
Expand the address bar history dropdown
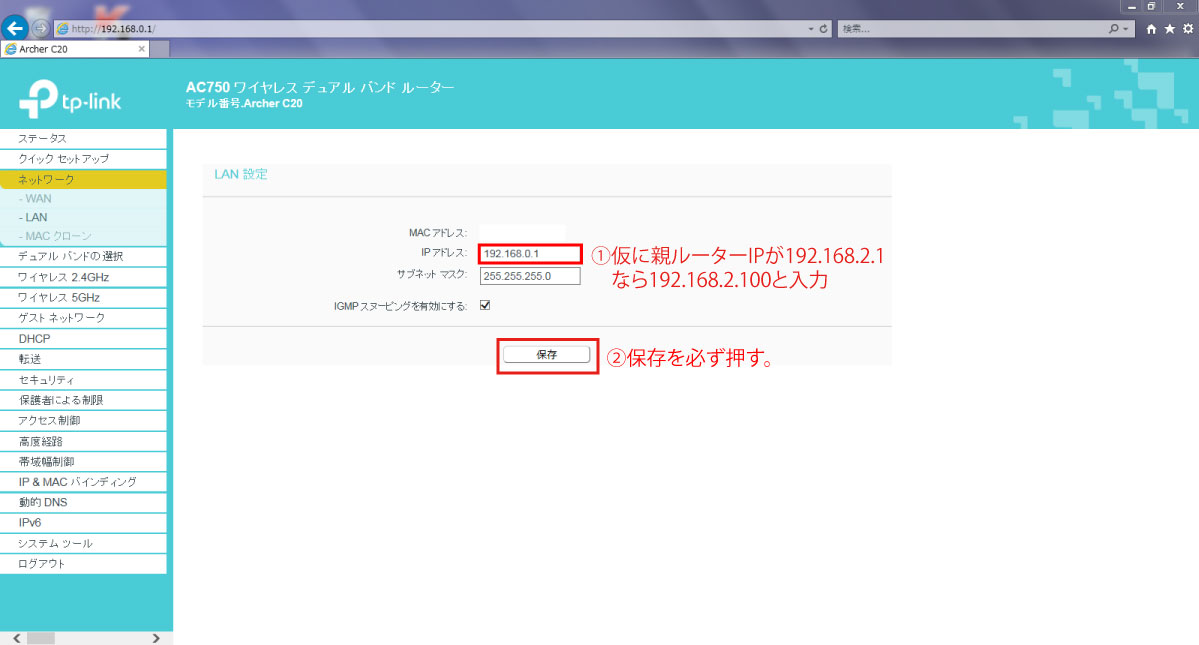(x=811, y=29)
